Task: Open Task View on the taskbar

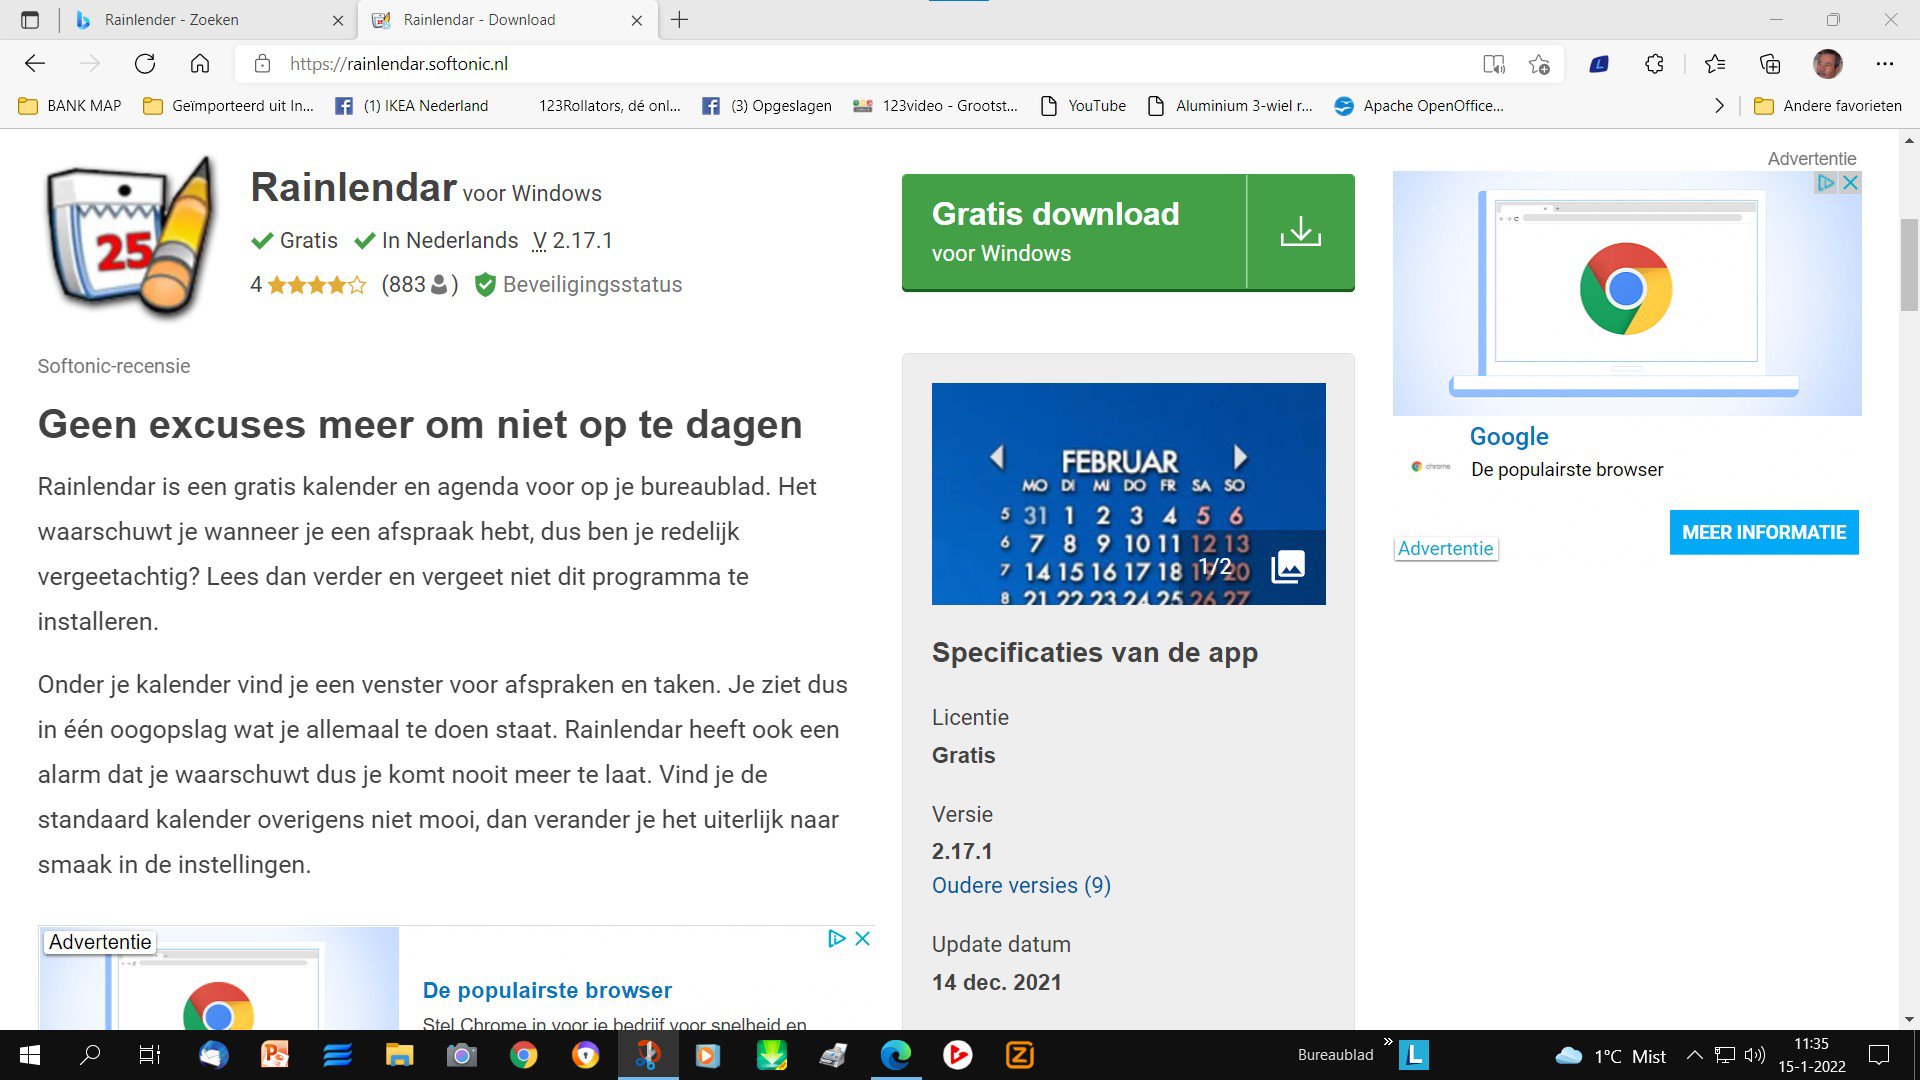Action: point(150,1055)
